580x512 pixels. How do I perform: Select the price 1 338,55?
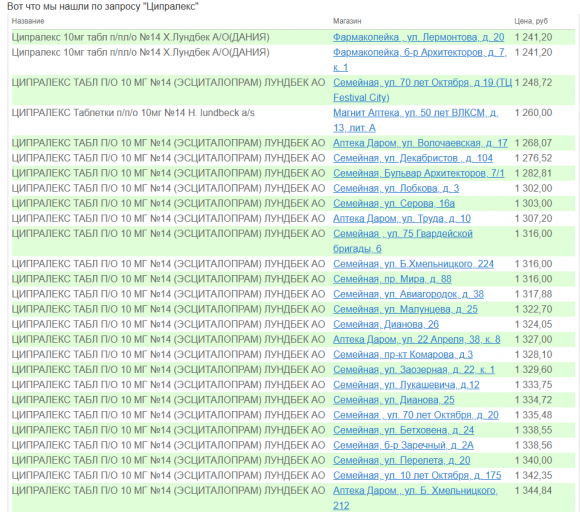[x=533, y=431]
